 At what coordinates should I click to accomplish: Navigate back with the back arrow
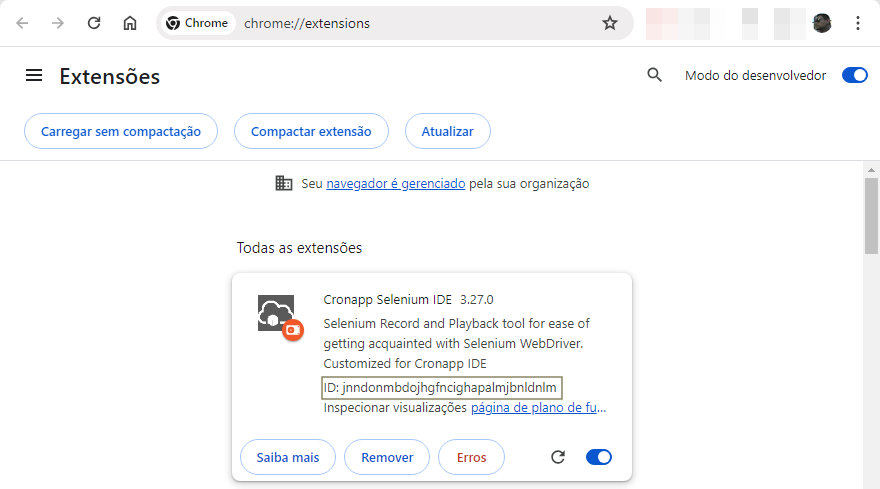22,23
